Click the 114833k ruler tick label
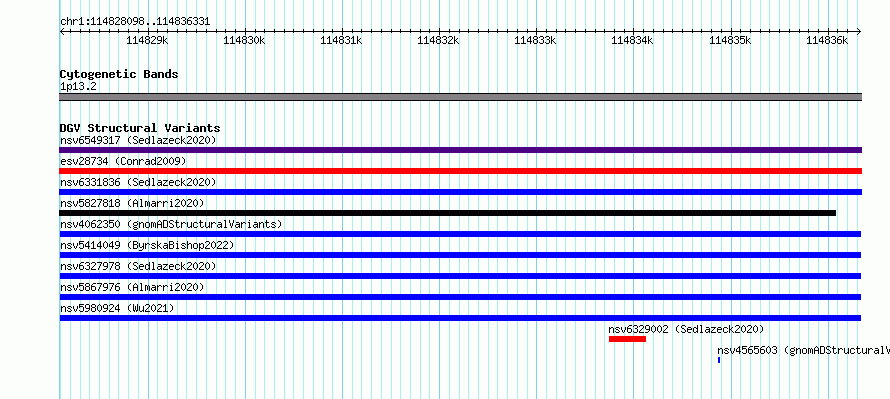This screenshot has width=890, height=399. tap(536, 40)
